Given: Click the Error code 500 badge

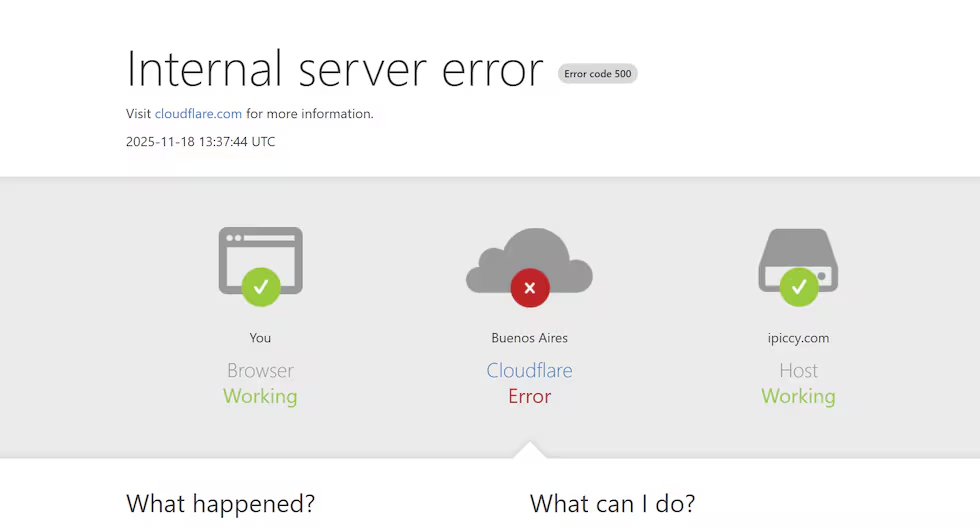Looking at the screenshot, I should pos(597,74).
